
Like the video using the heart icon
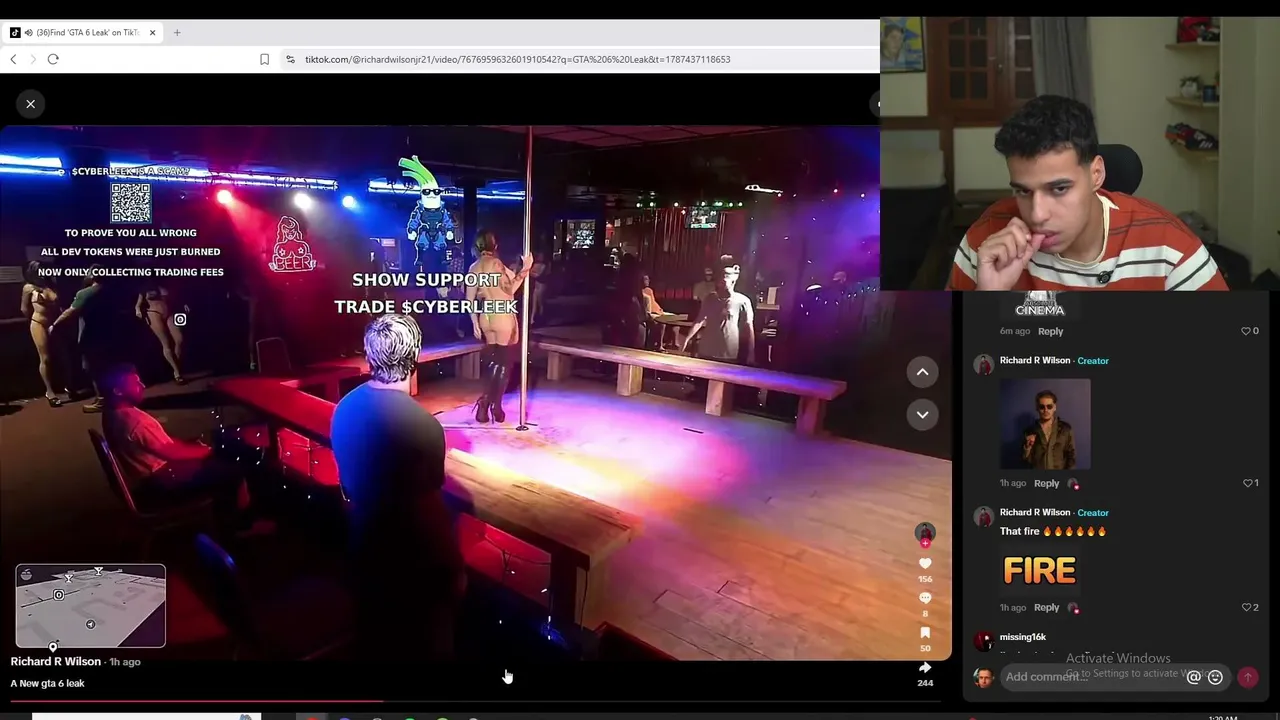(x=925, y=564)
